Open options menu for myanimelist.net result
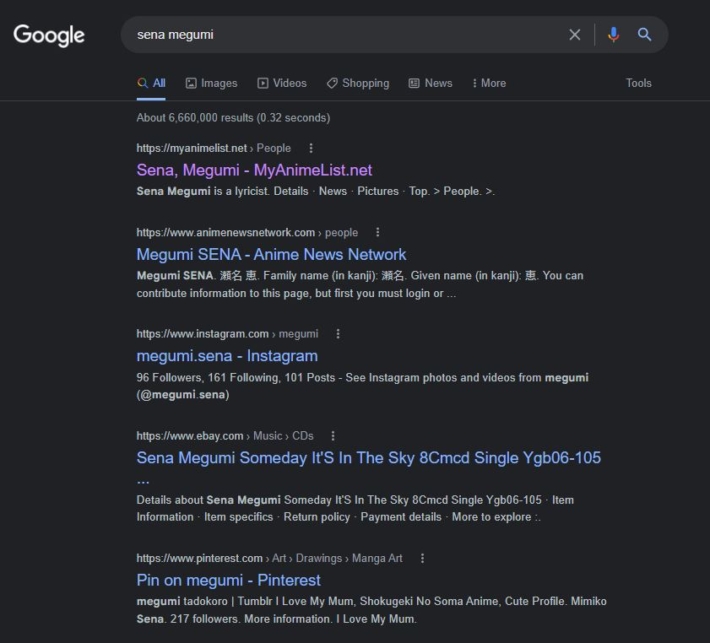 coord(311,148)
